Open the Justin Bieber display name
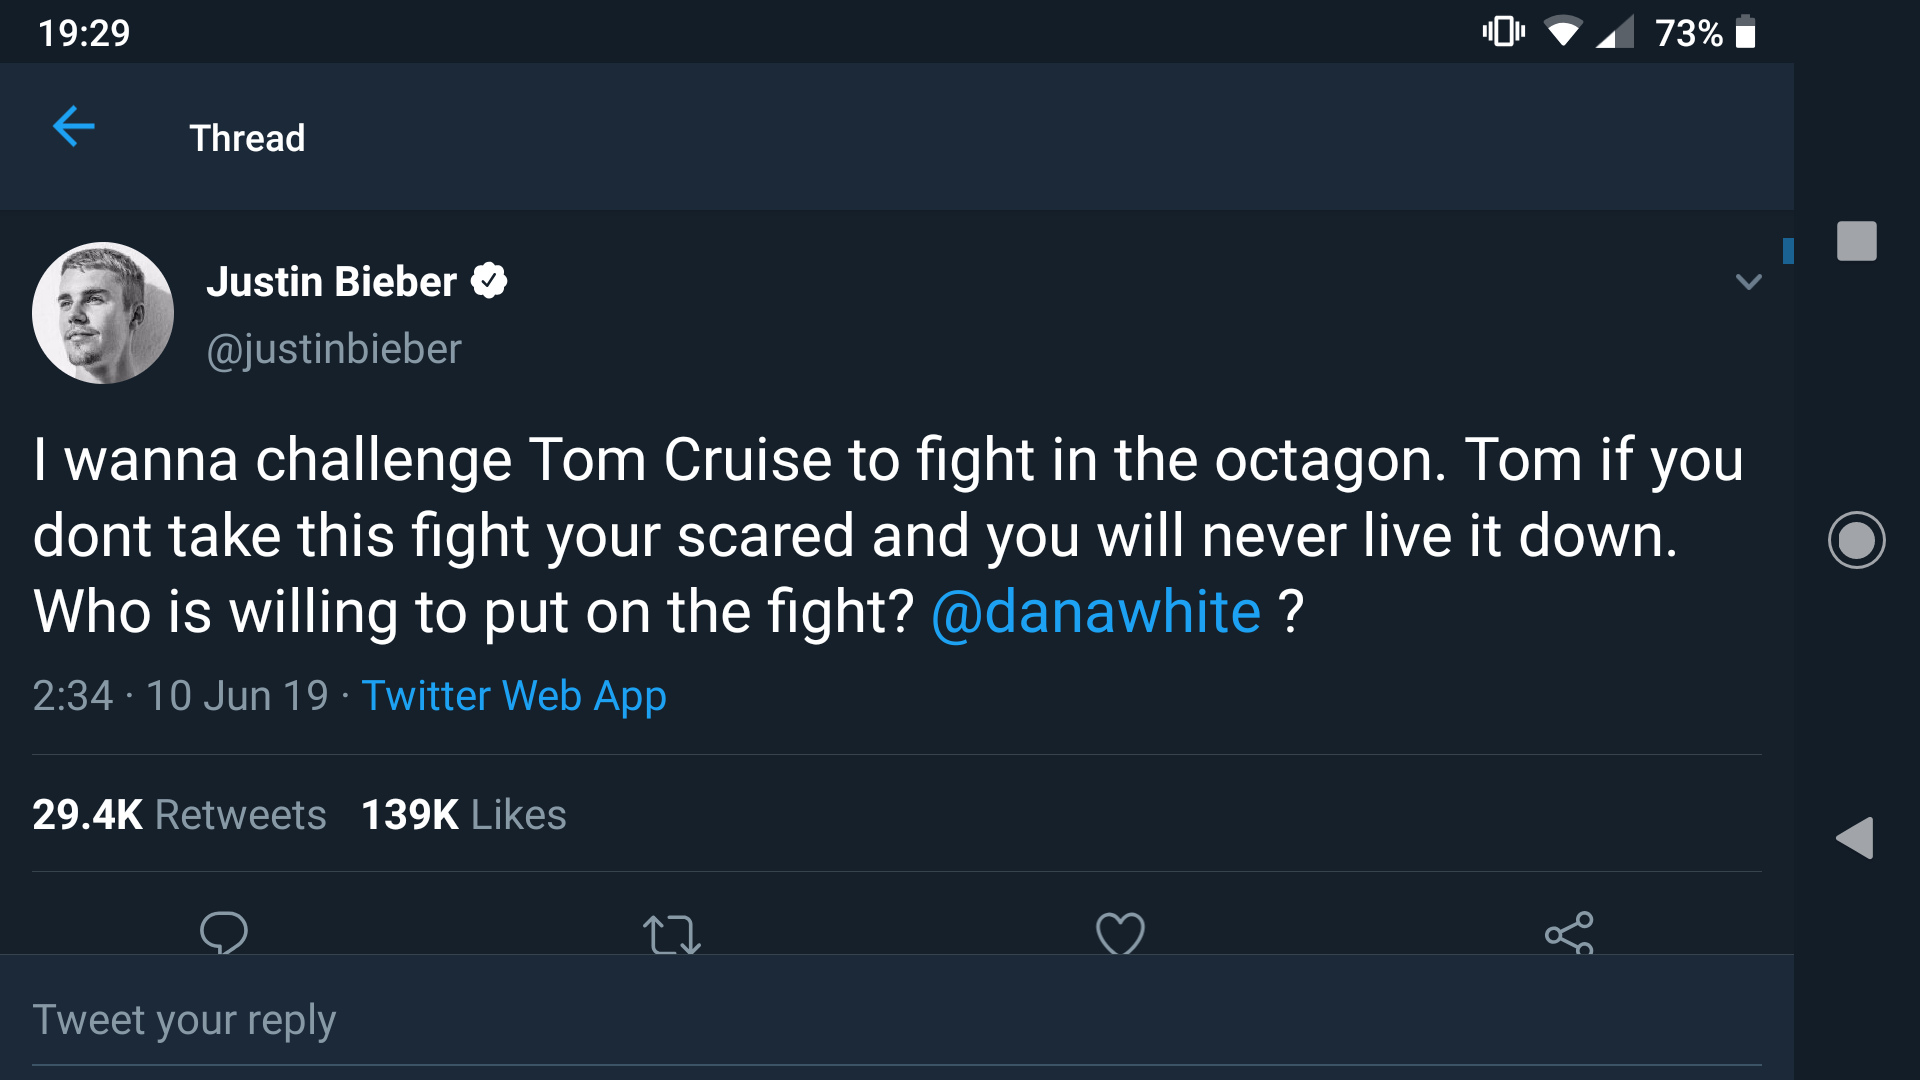 pos(331,282)
